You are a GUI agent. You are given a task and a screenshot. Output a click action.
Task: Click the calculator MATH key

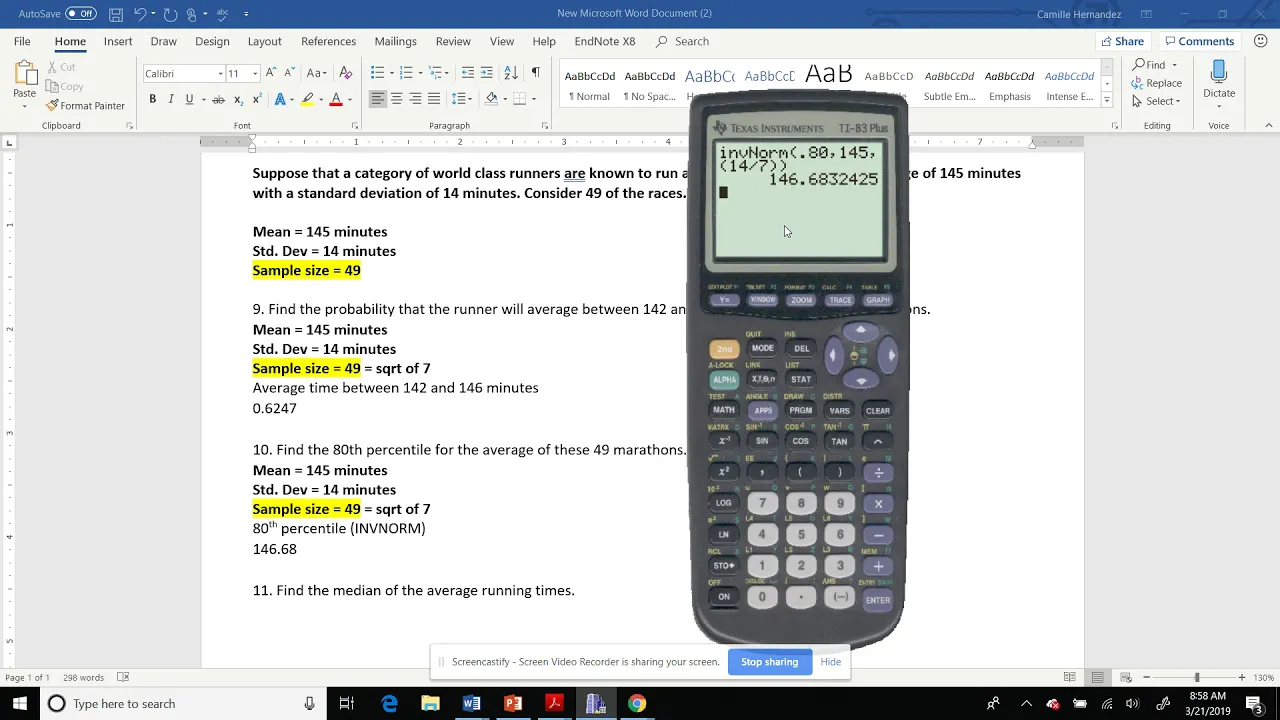click(x=724, y=411)
